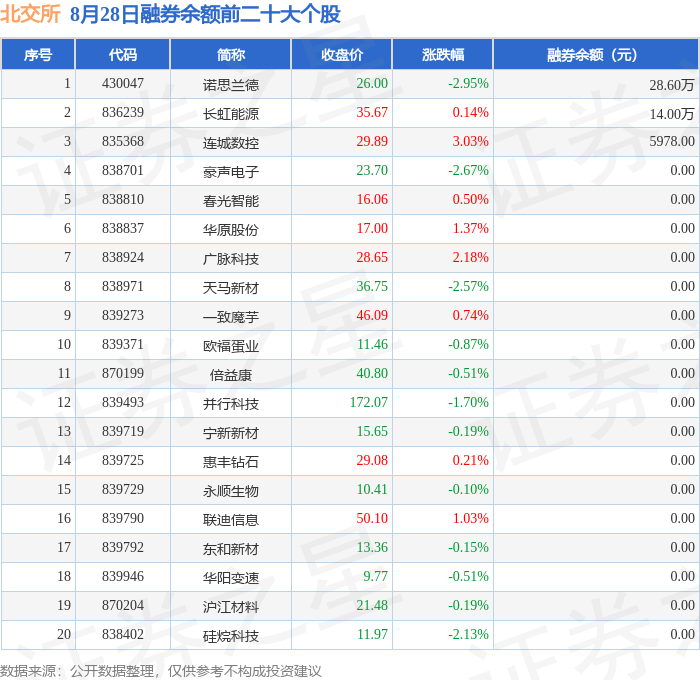Select stock name 诺思兰德

[x=231, y=84]
